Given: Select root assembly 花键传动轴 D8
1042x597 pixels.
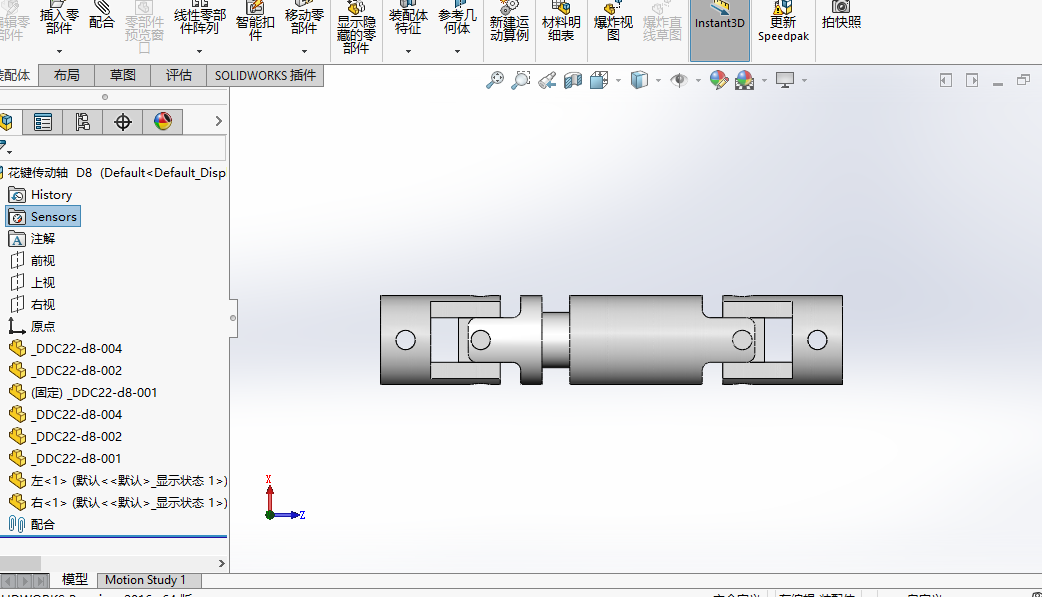Looking at the screenshot, I should (114, 173).
